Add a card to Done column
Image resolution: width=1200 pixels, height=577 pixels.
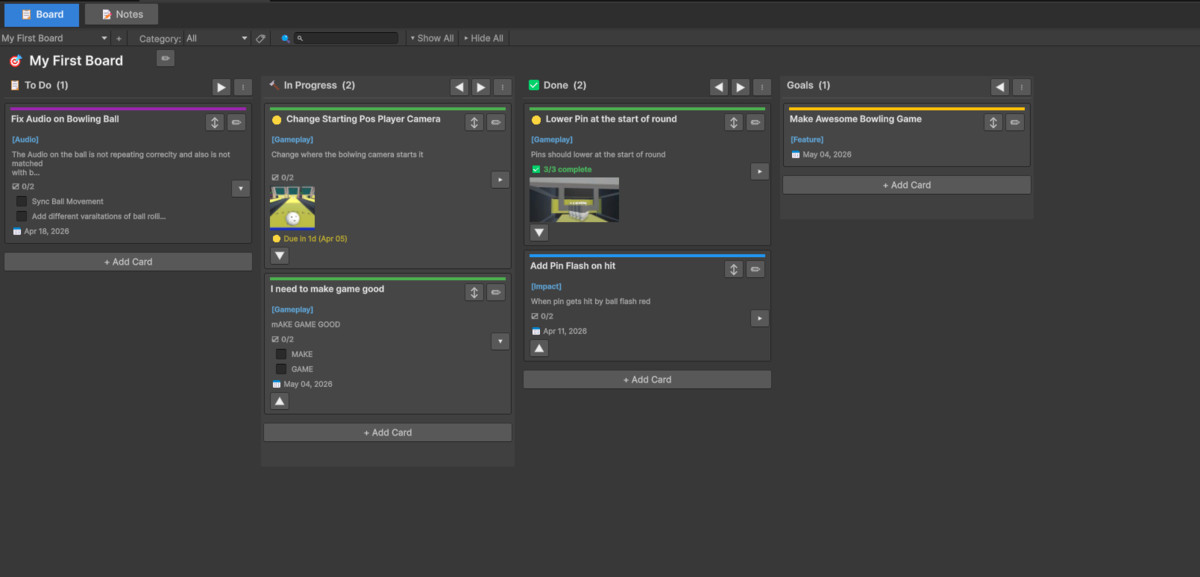[x=647, y=379]
